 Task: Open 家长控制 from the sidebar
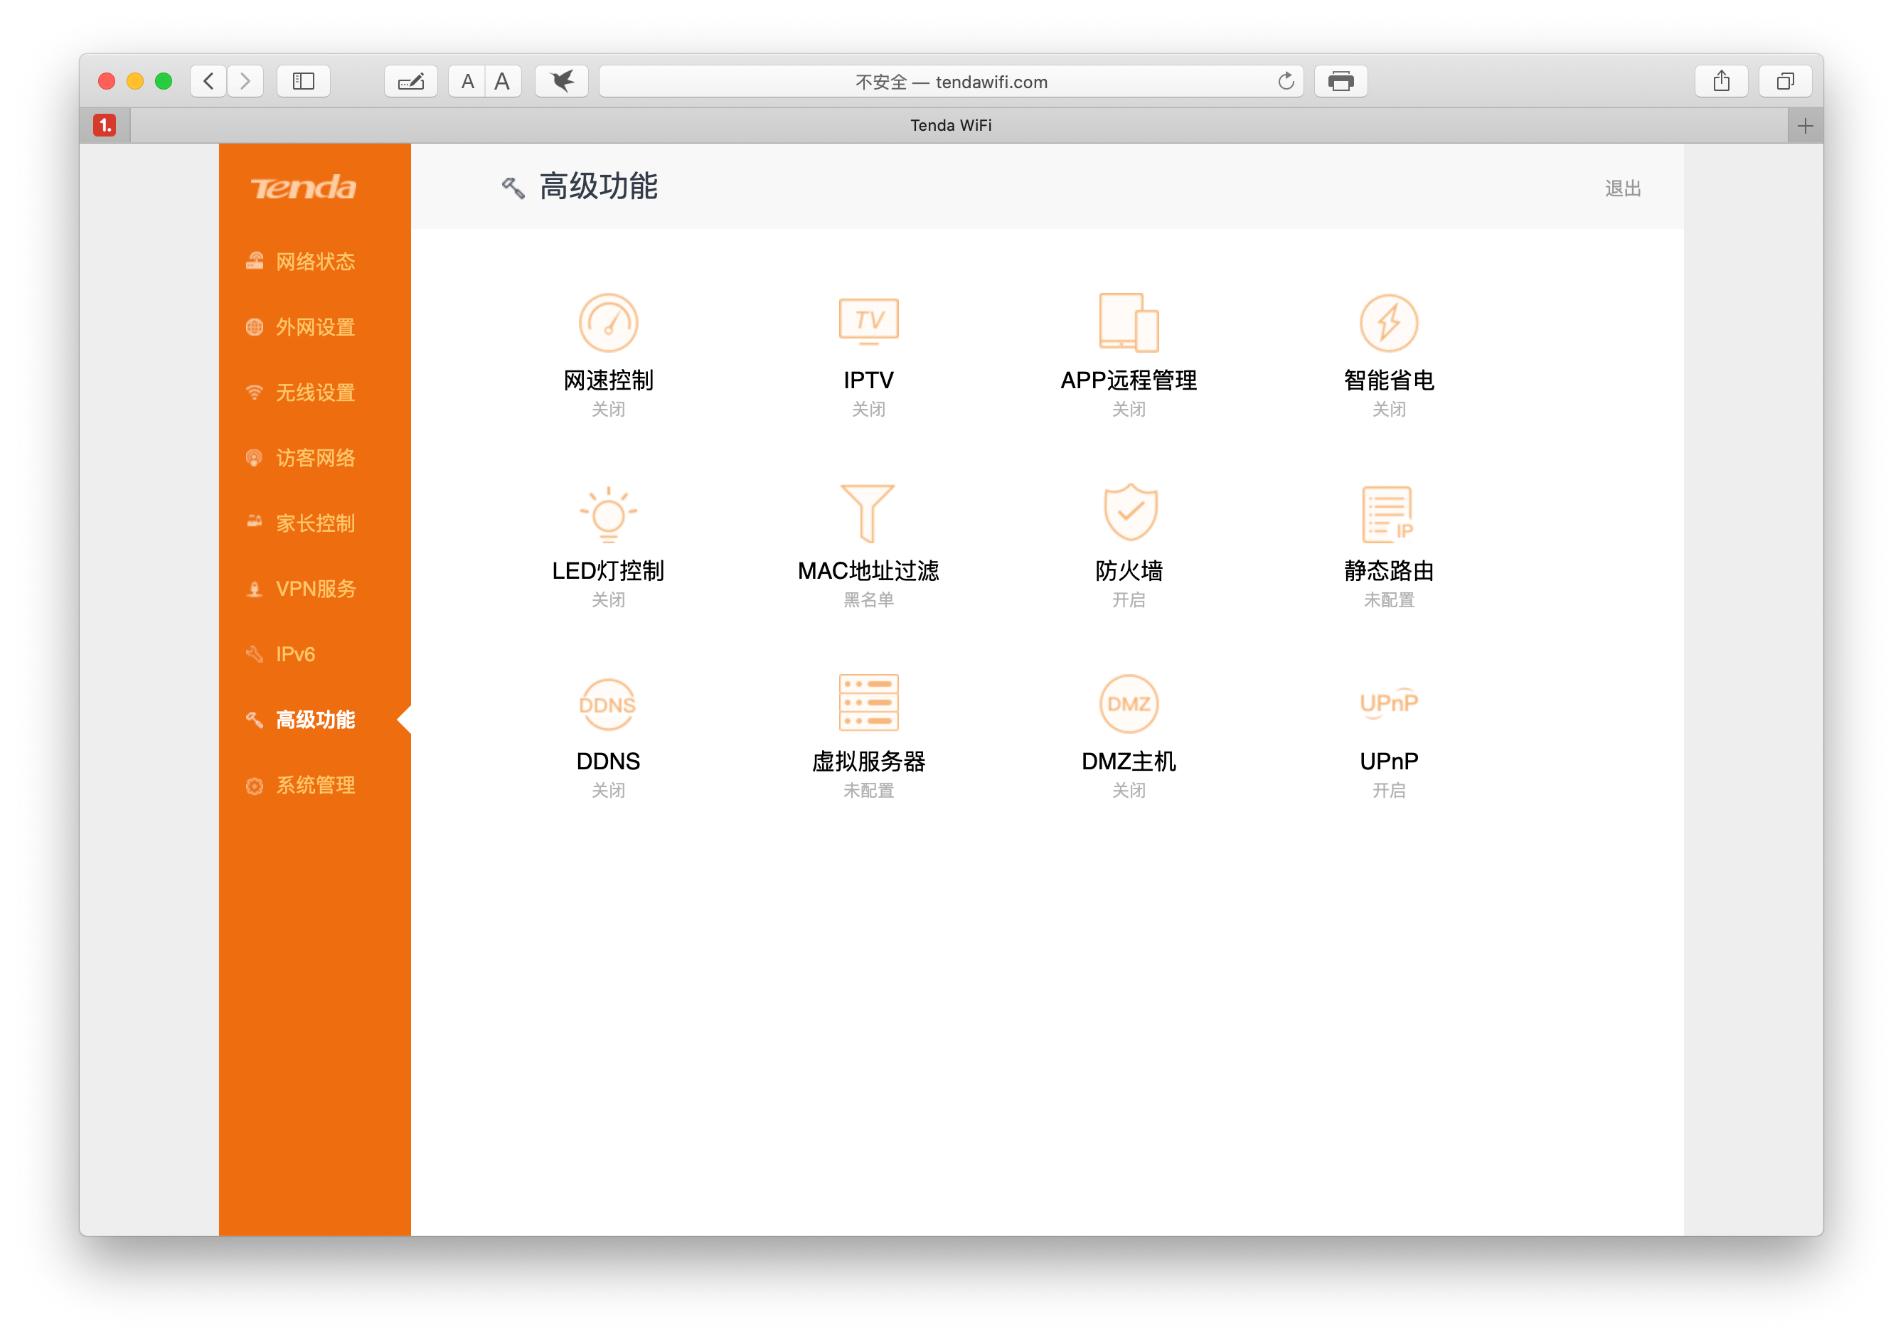point(315,524)
